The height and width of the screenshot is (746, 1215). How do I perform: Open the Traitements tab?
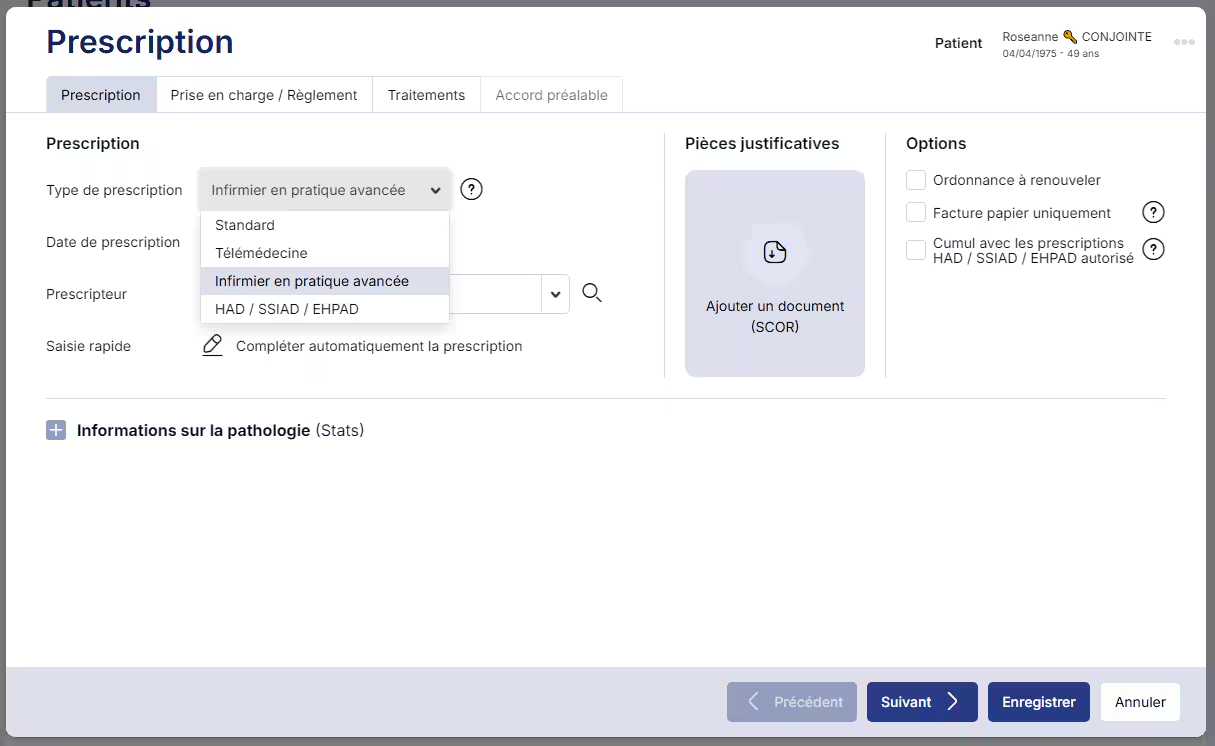tap(426, 95)
